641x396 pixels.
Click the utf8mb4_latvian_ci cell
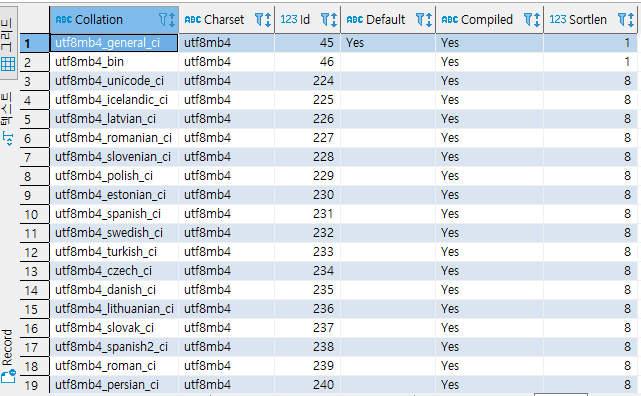114,119
